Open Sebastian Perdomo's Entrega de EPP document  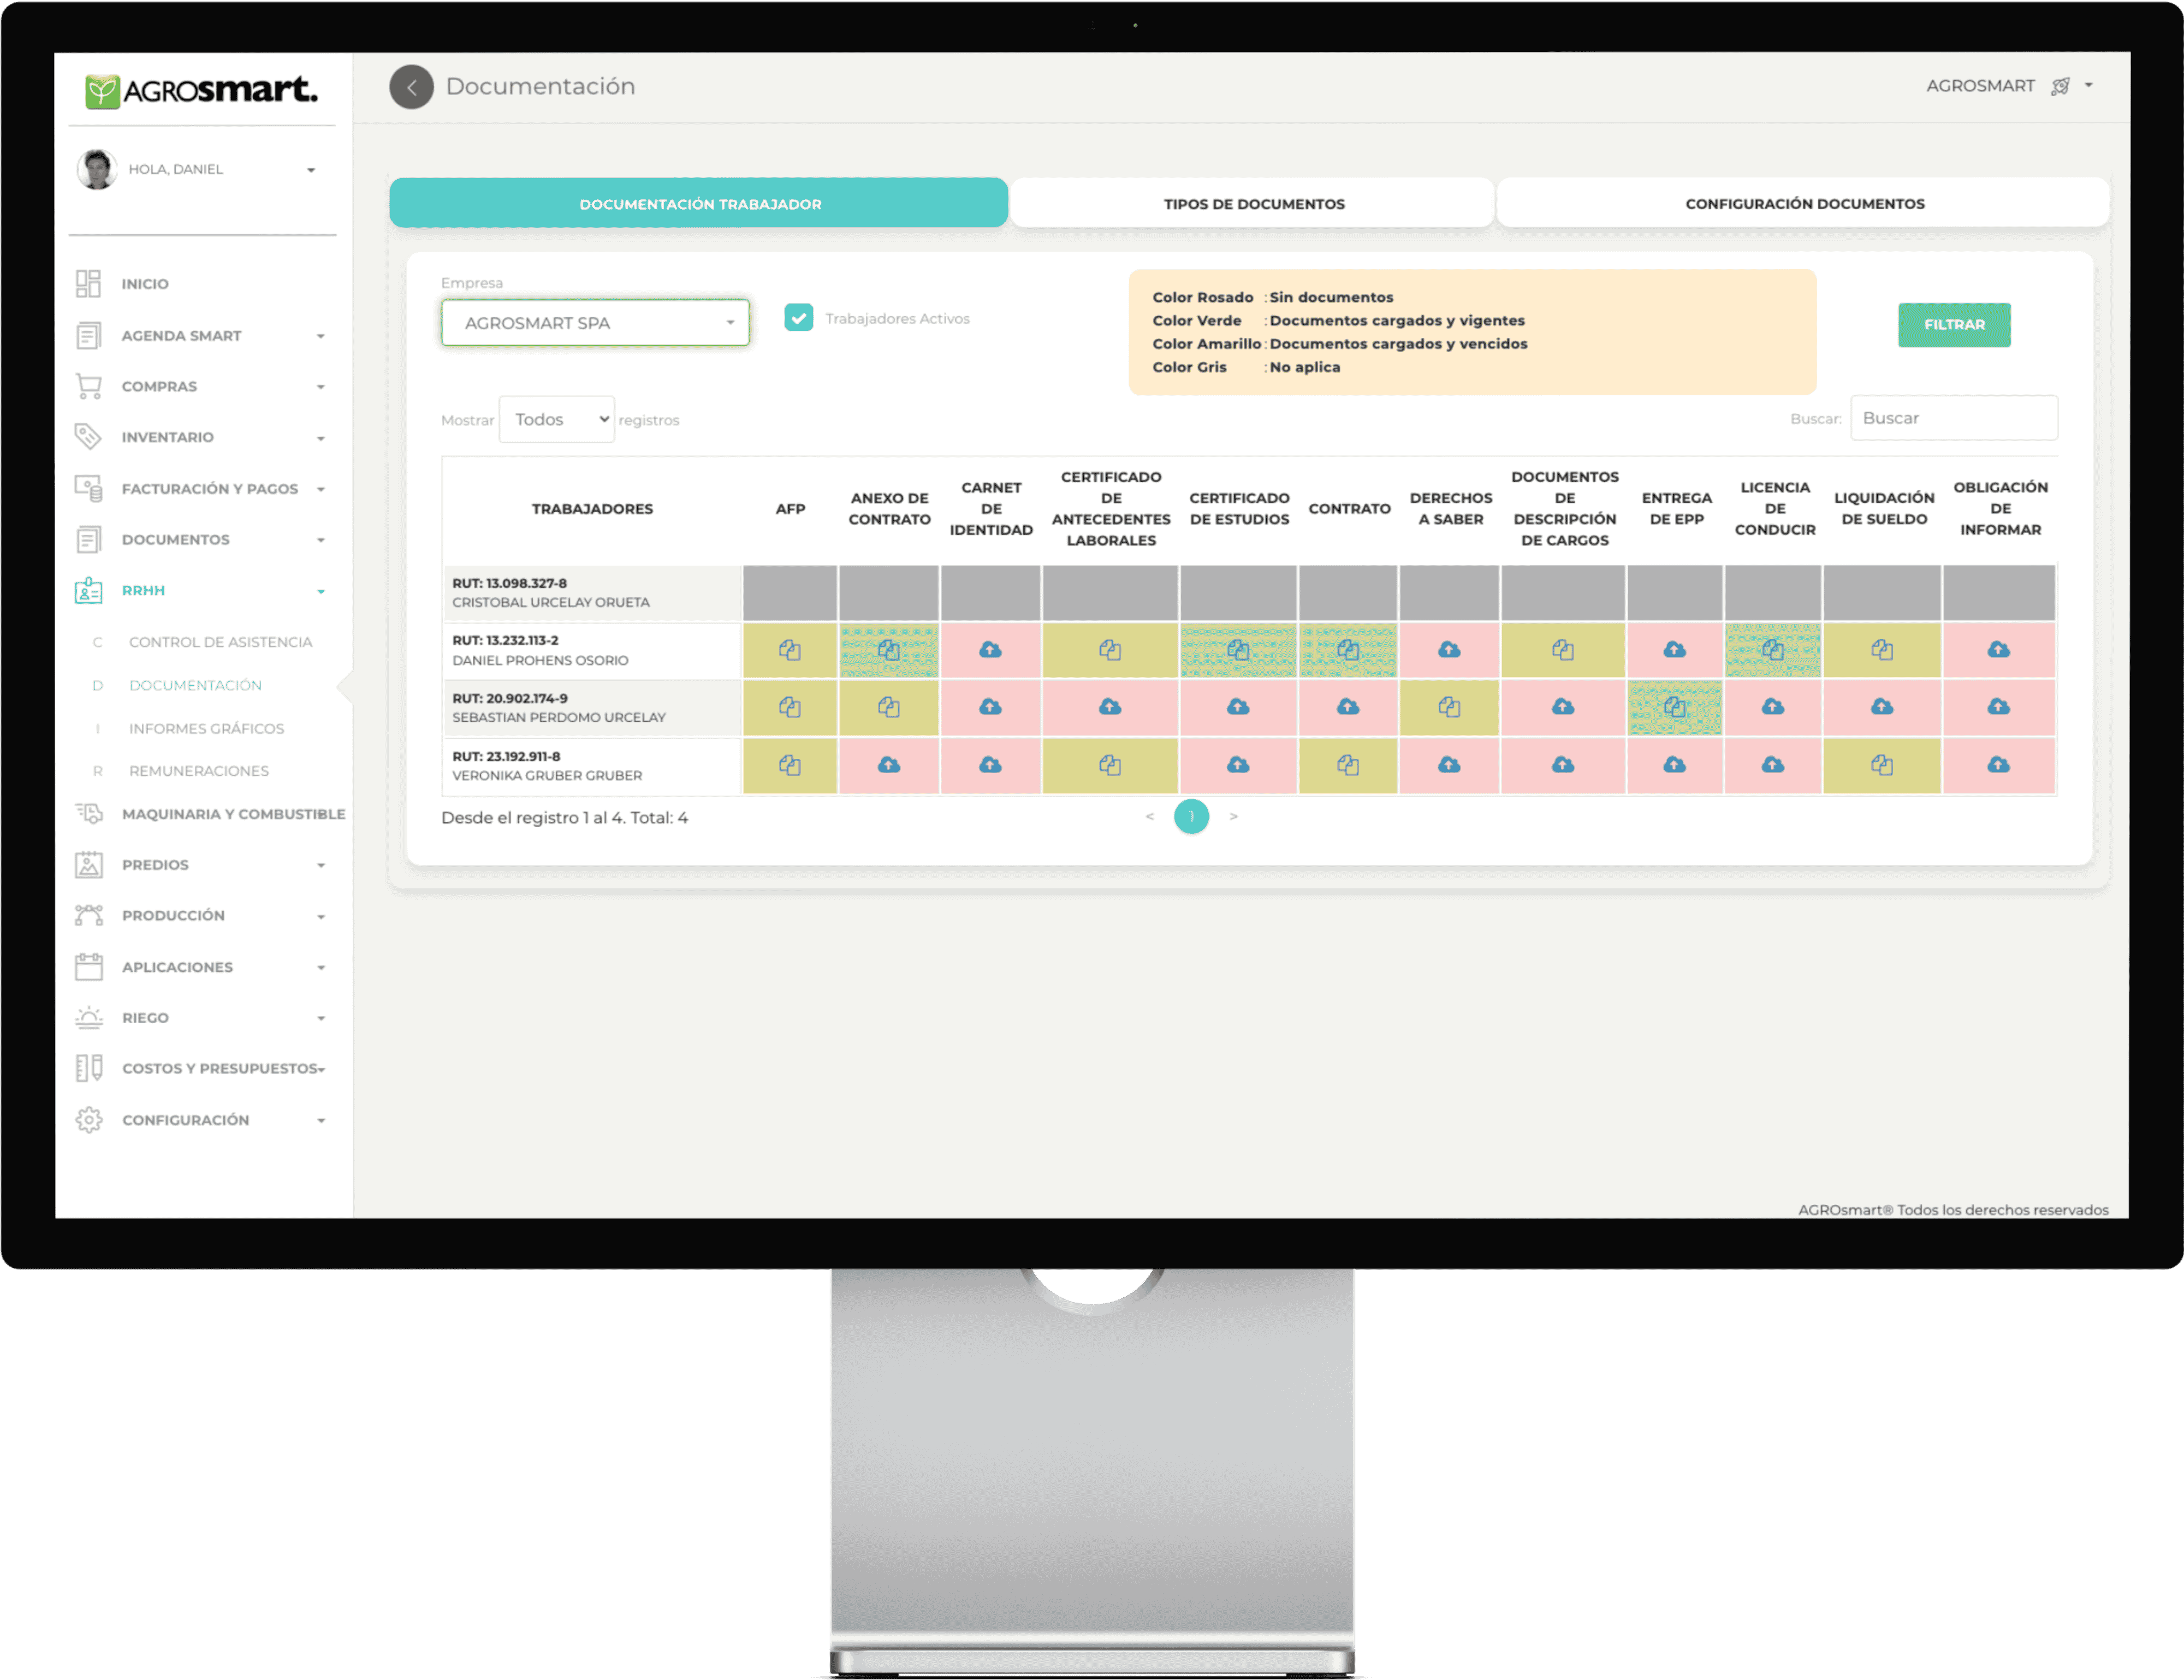tap(1674, 708)
